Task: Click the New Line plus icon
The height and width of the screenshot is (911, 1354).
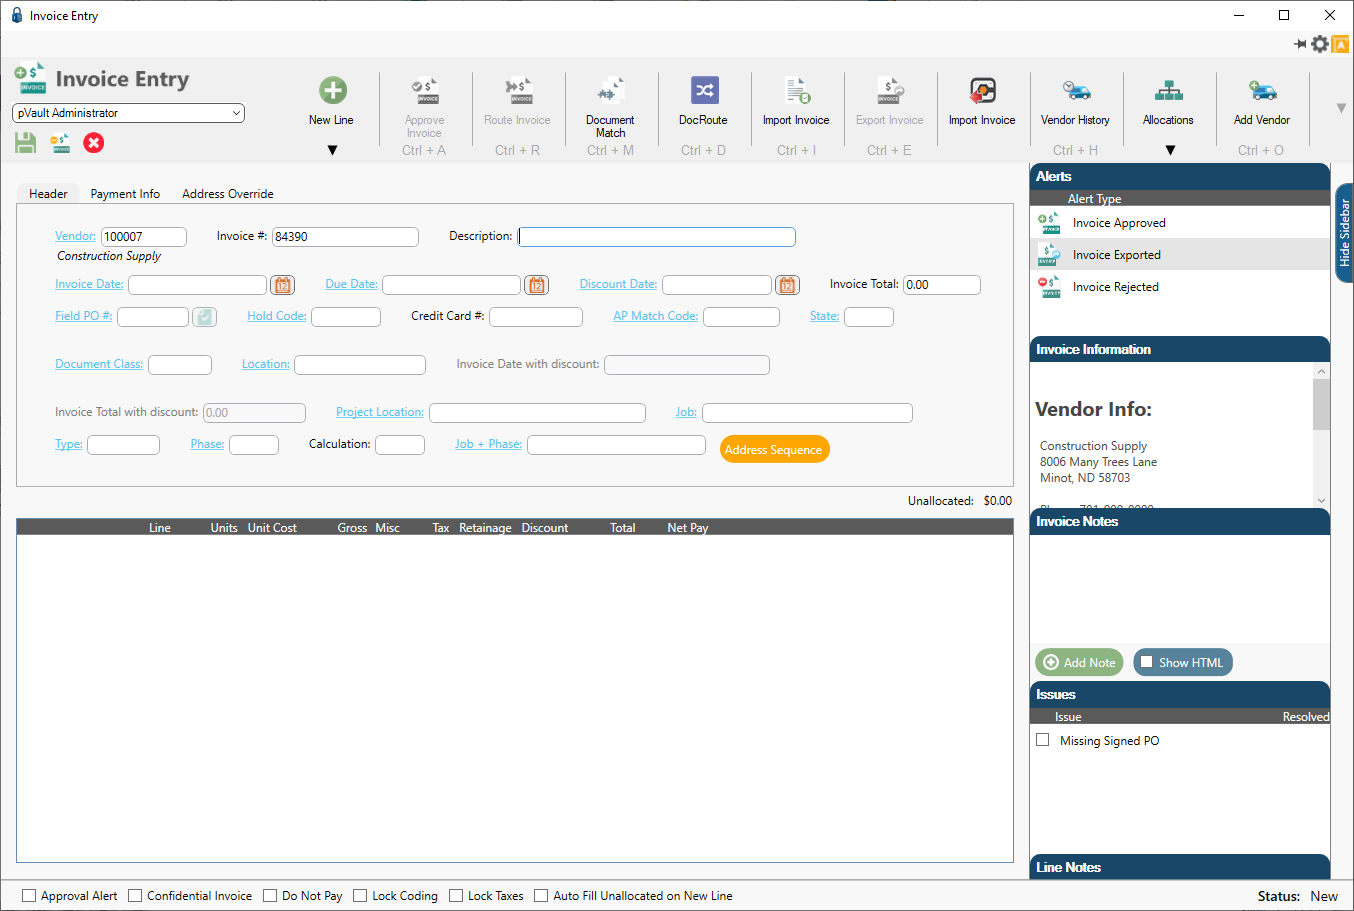Action: [333, 90]
